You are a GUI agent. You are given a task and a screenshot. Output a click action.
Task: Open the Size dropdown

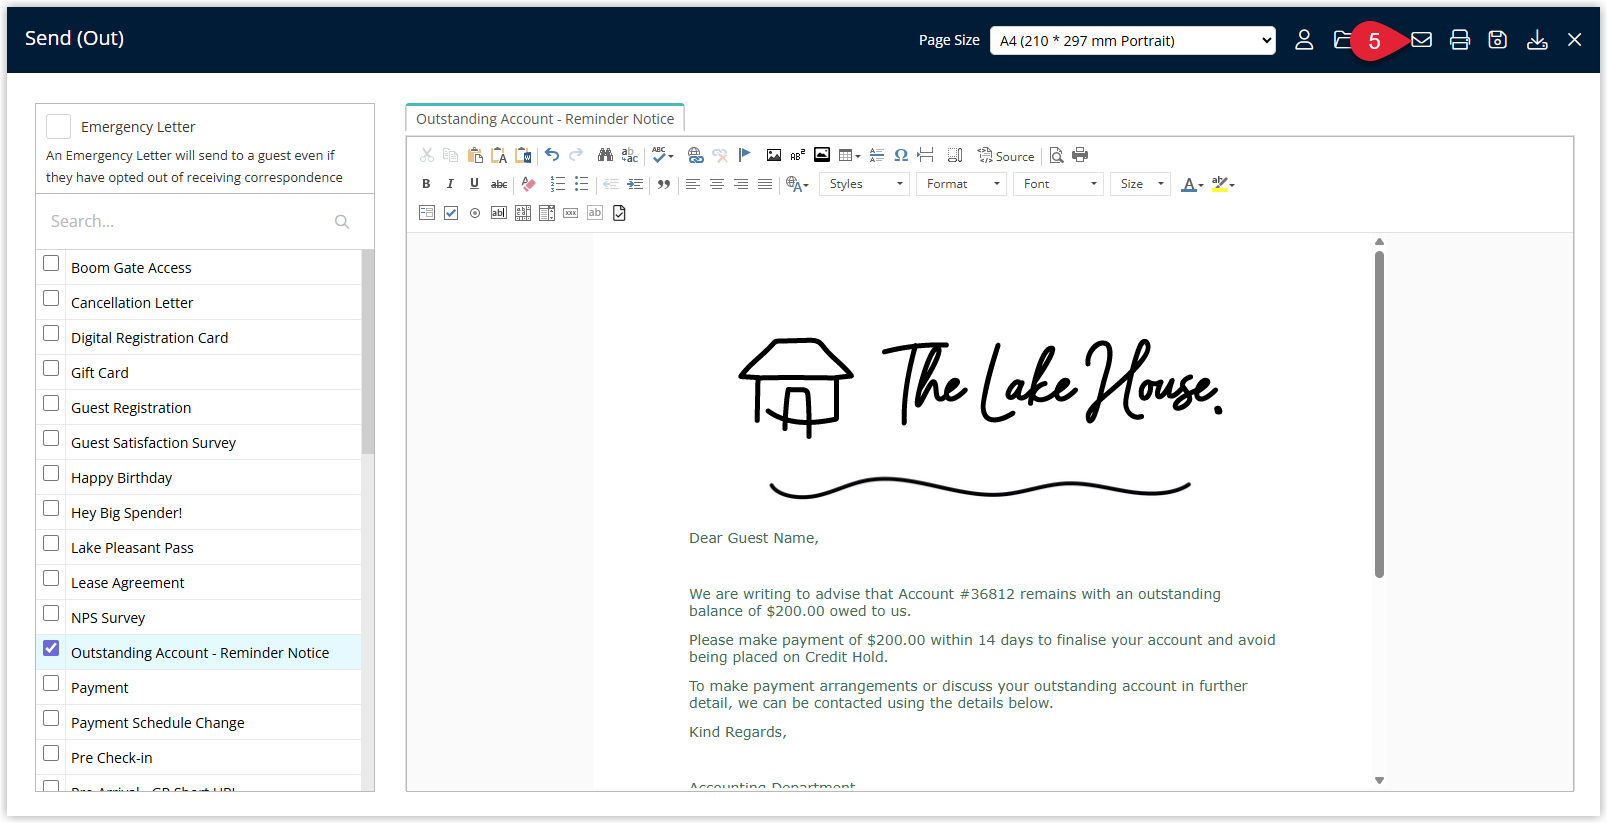click(1141, 184)
